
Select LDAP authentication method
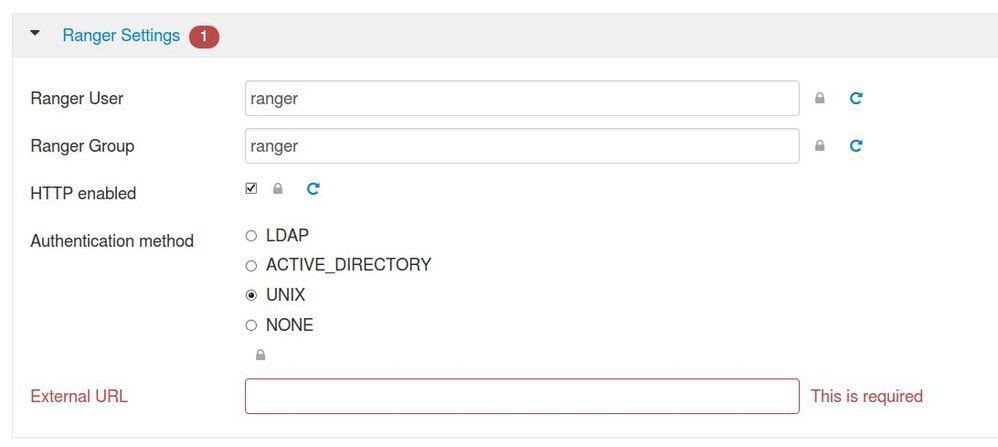coord(251,236)
